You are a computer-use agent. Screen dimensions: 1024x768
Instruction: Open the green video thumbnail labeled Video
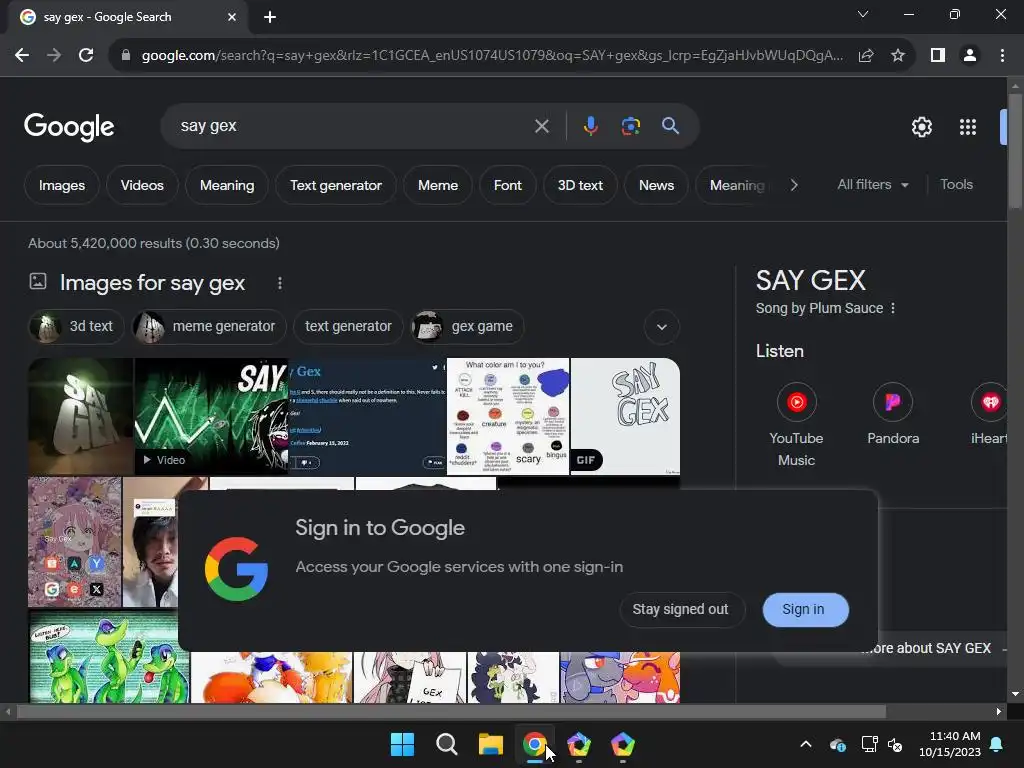212,416
